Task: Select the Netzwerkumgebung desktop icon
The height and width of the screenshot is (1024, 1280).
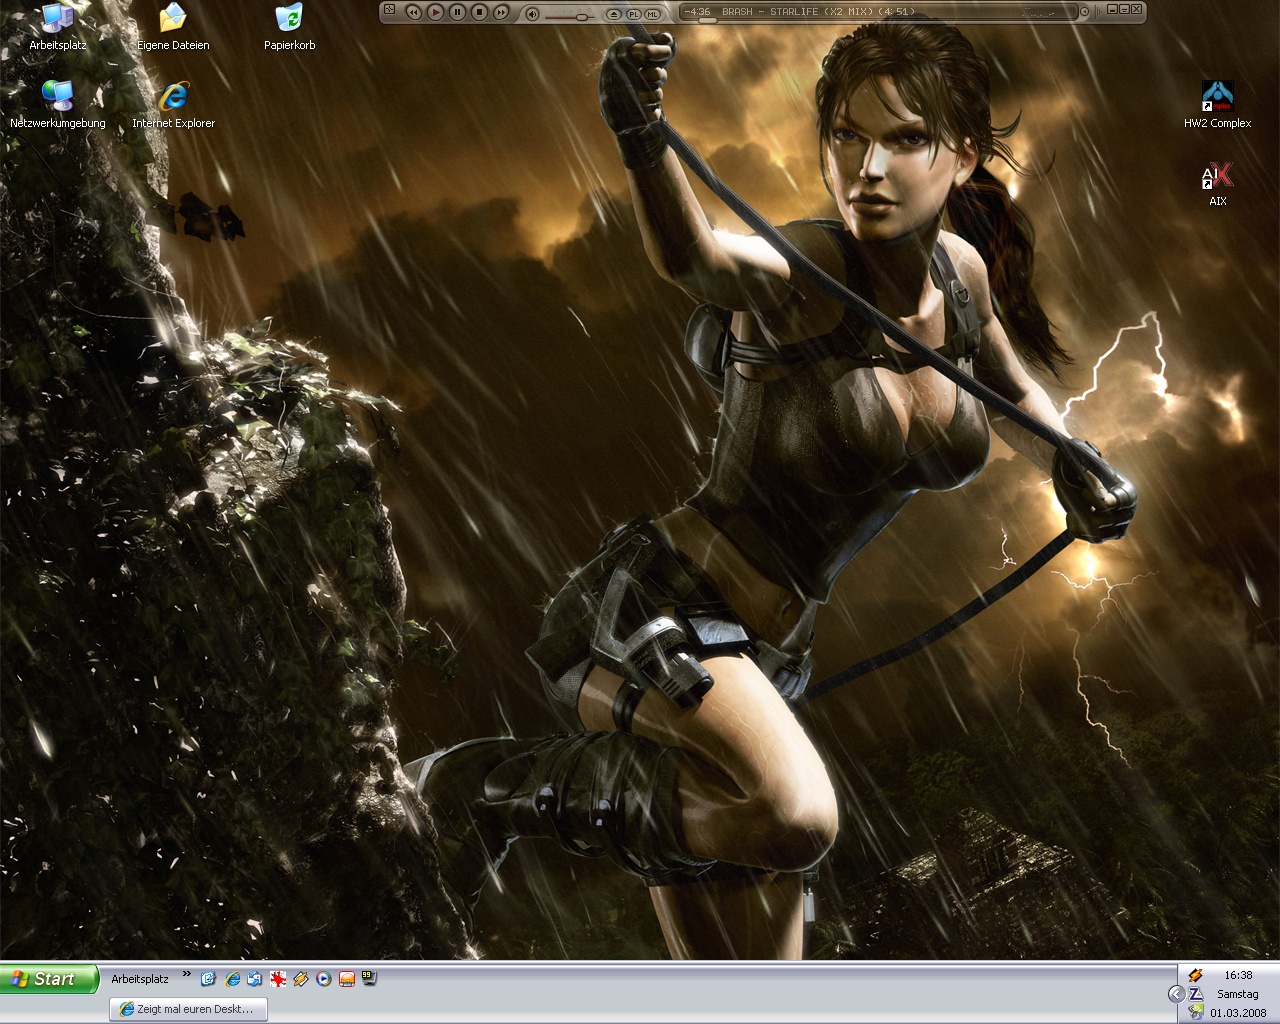Action: coord(57,105)
